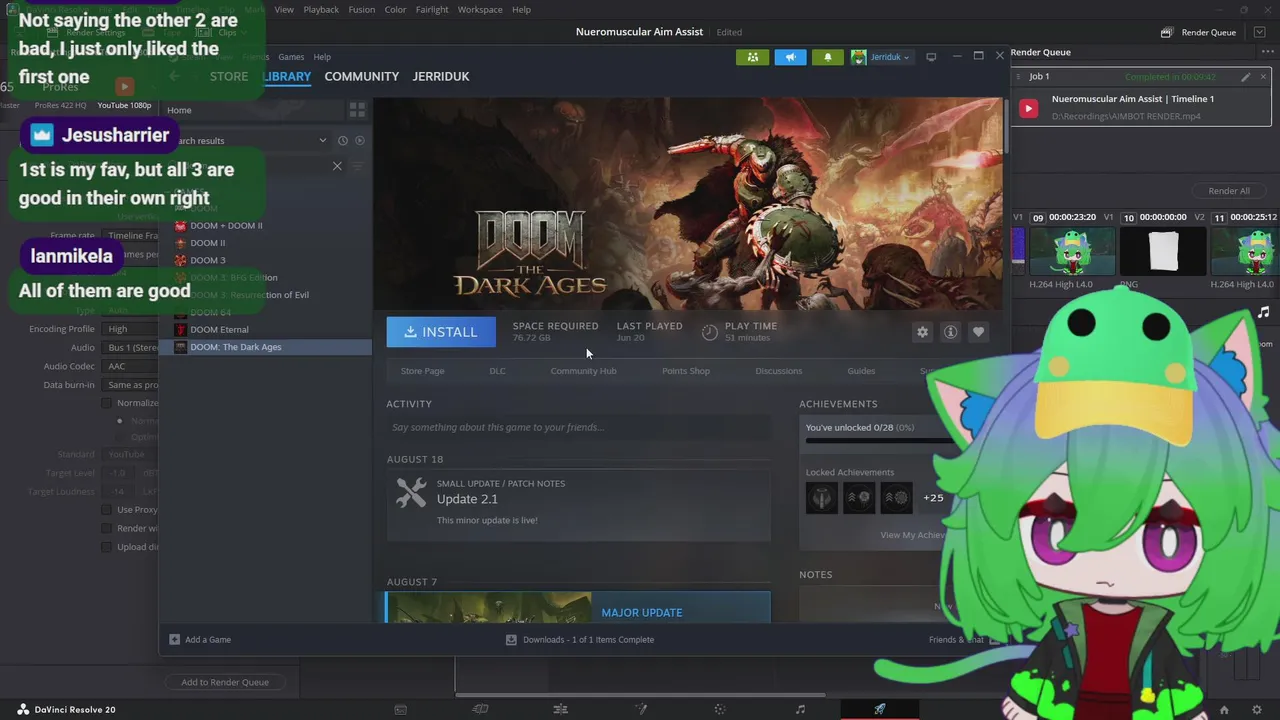
Task: Open DaVinci Resolve Color menu
Action: click(x=396, y=10)
